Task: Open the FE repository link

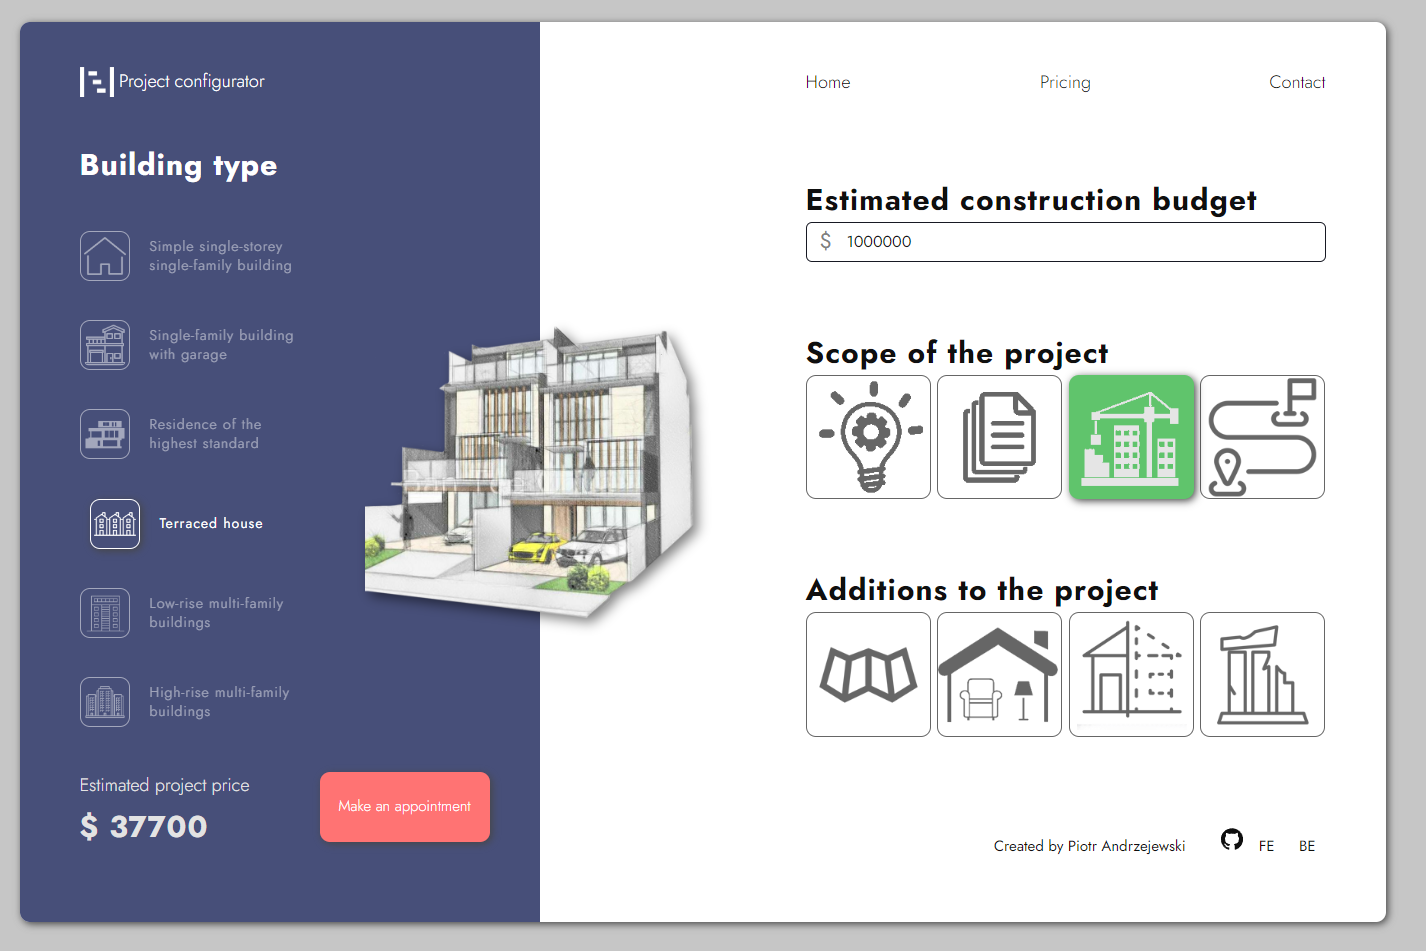Action: (1266, 846)
